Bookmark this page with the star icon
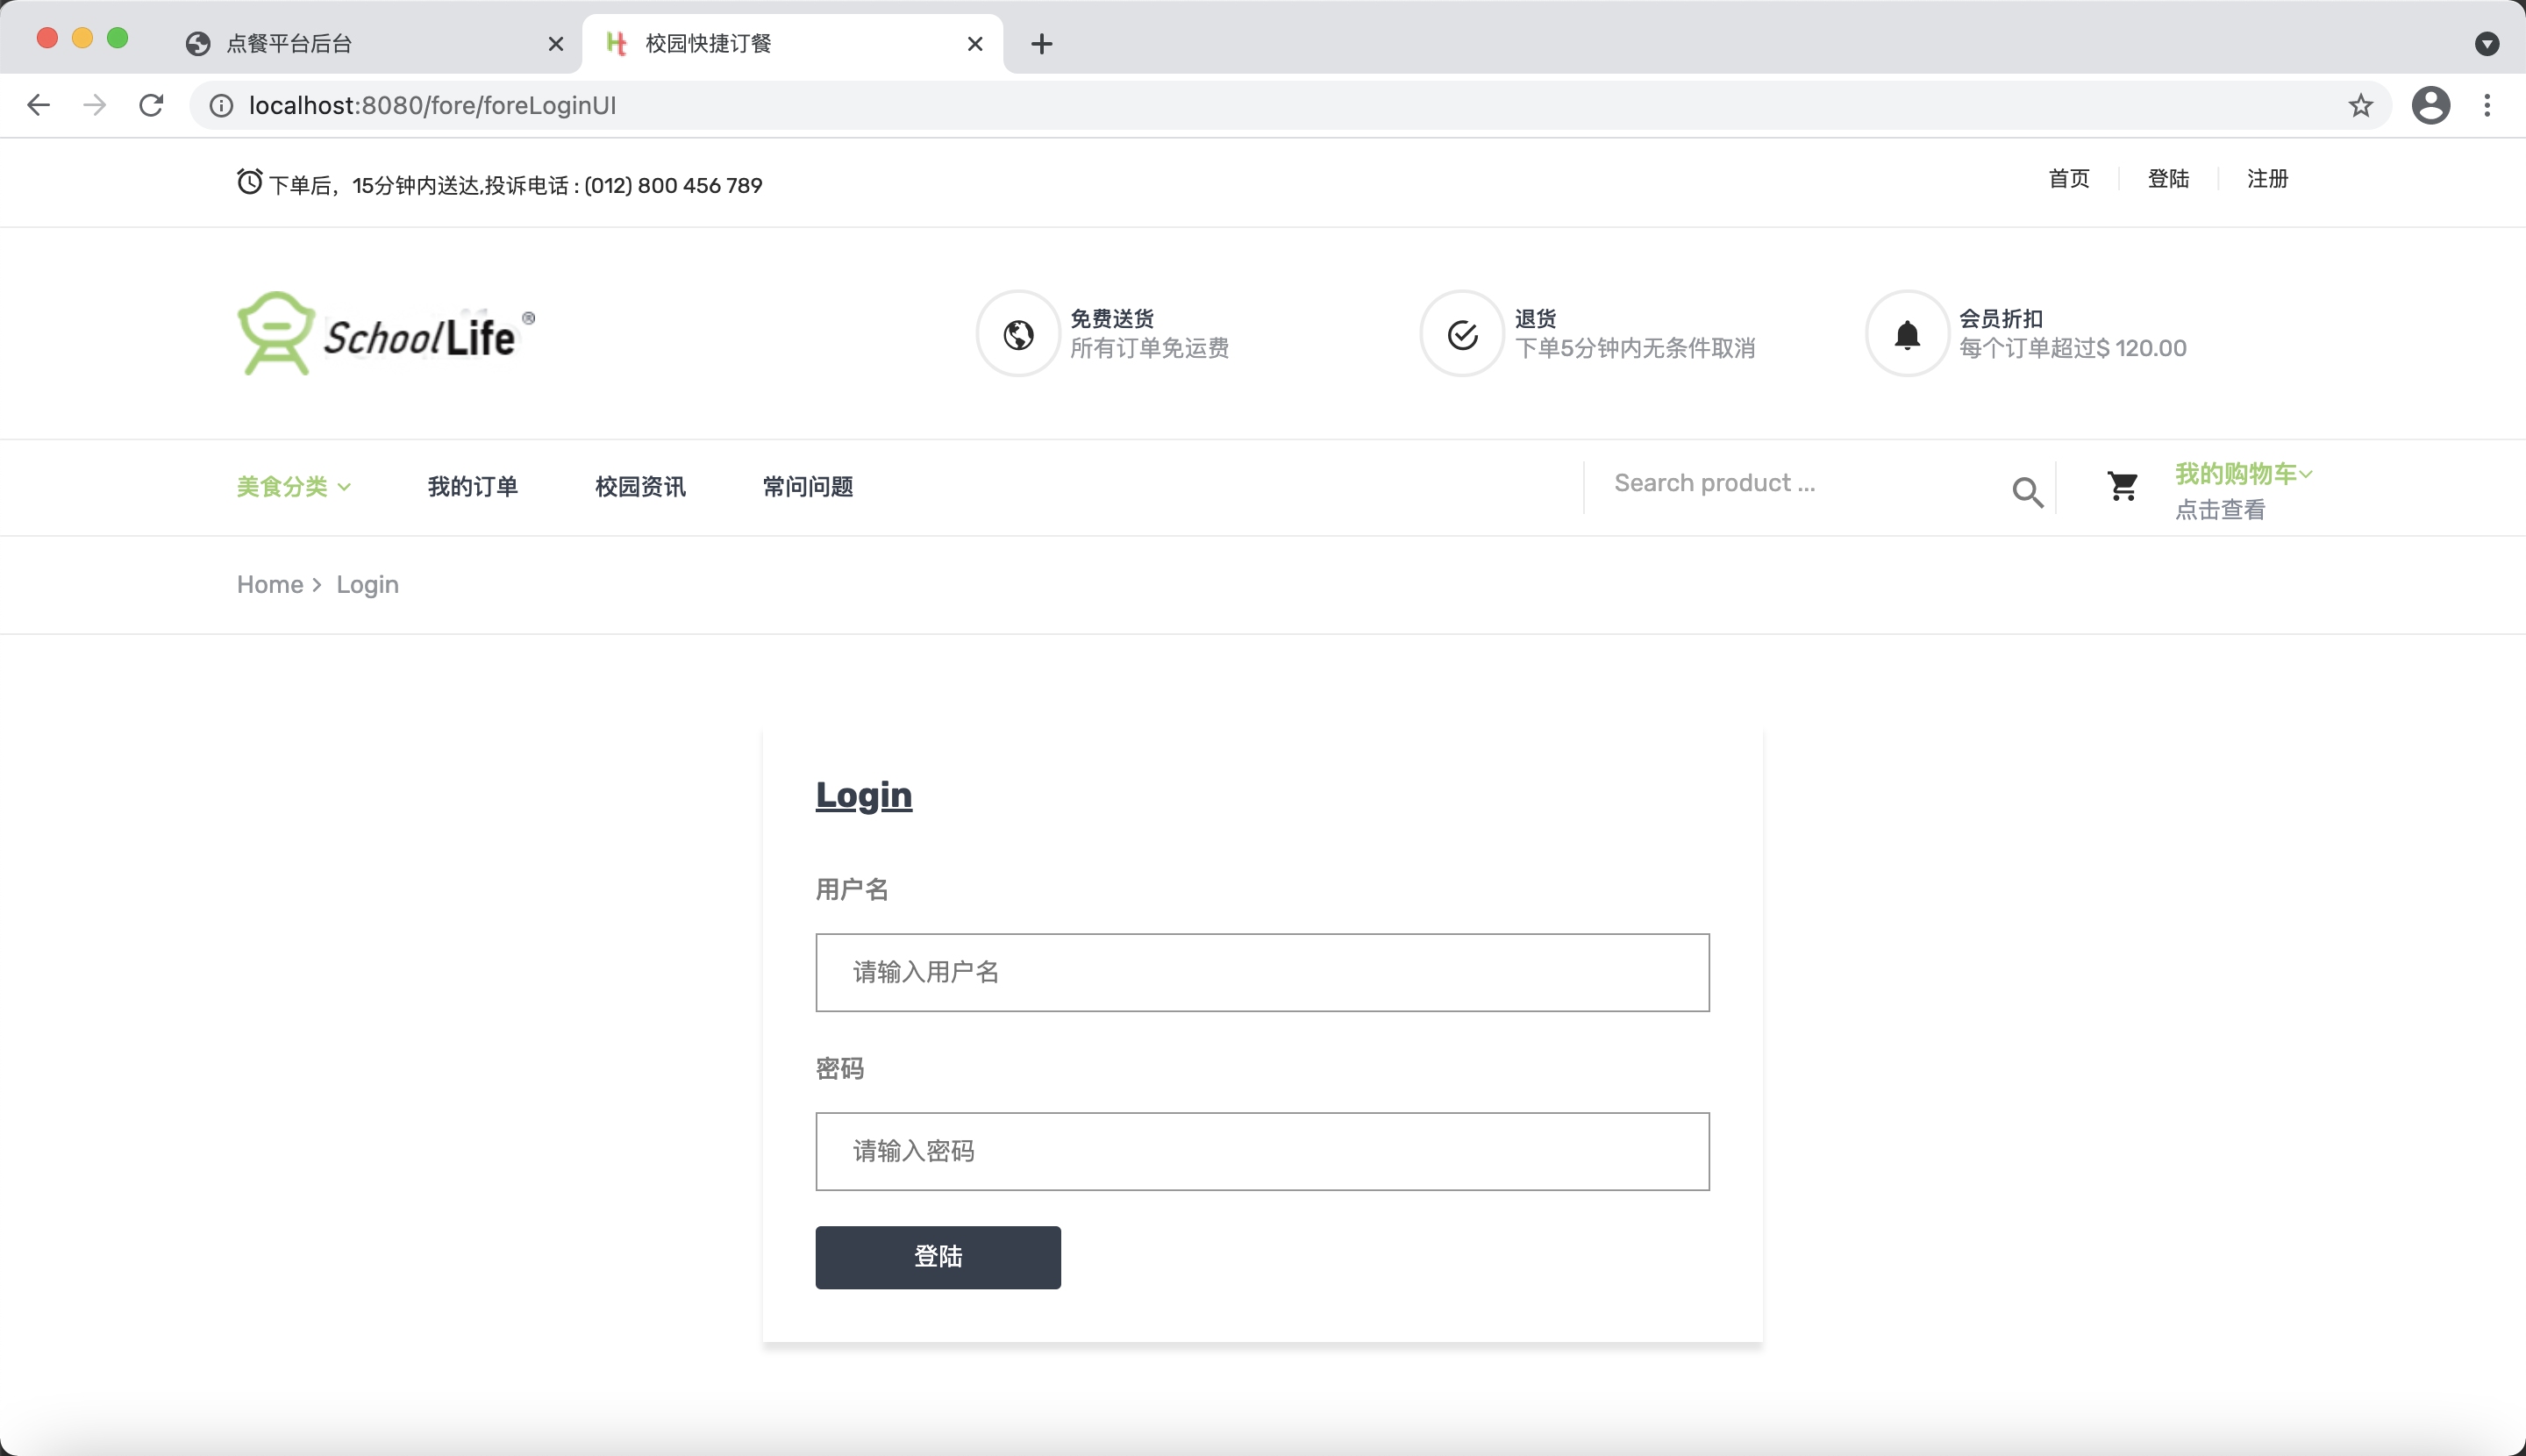The width and height of the screenshot is (2526, 1456). pos(2360,105)
